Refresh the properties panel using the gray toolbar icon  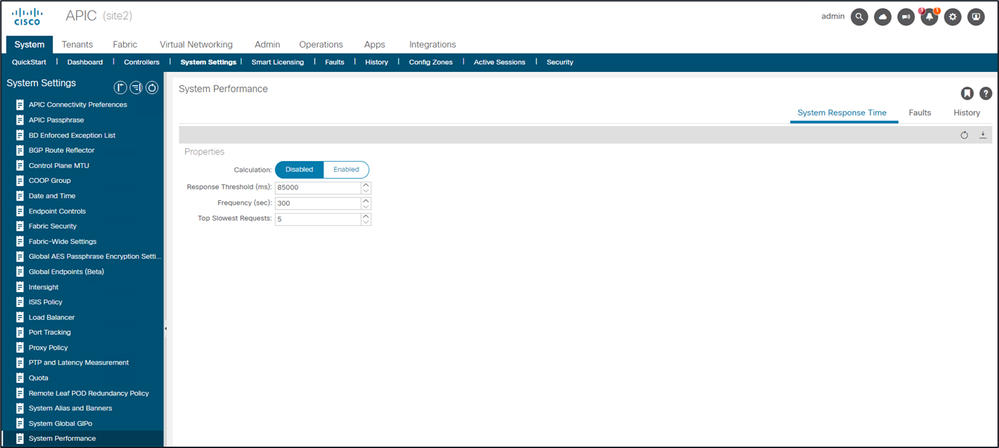tap(965, 135)
